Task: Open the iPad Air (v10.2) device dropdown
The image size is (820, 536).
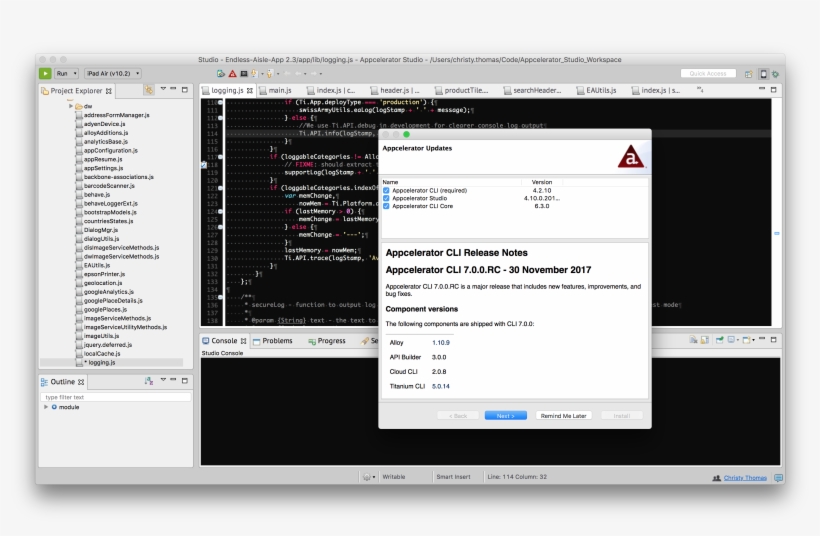Action: point(113,73)
